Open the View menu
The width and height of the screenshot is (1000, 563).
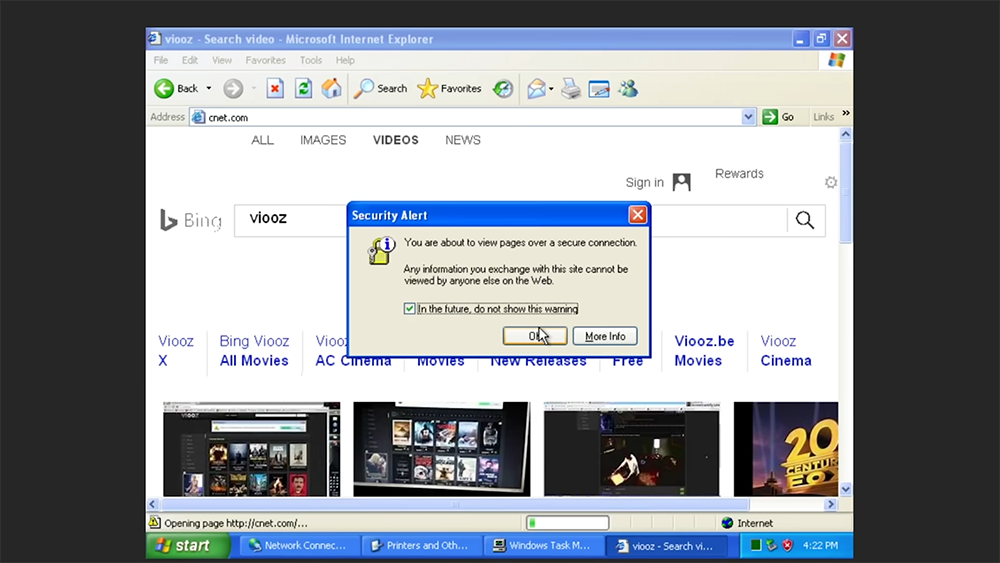coord(222,60)
